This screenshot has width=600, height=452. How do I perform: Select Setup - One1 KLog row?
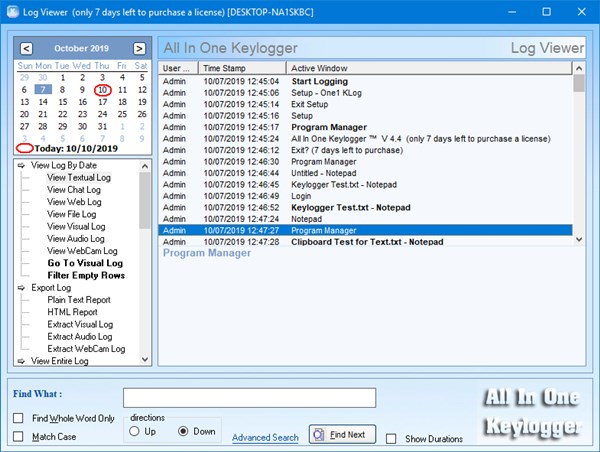pos(365,93)
